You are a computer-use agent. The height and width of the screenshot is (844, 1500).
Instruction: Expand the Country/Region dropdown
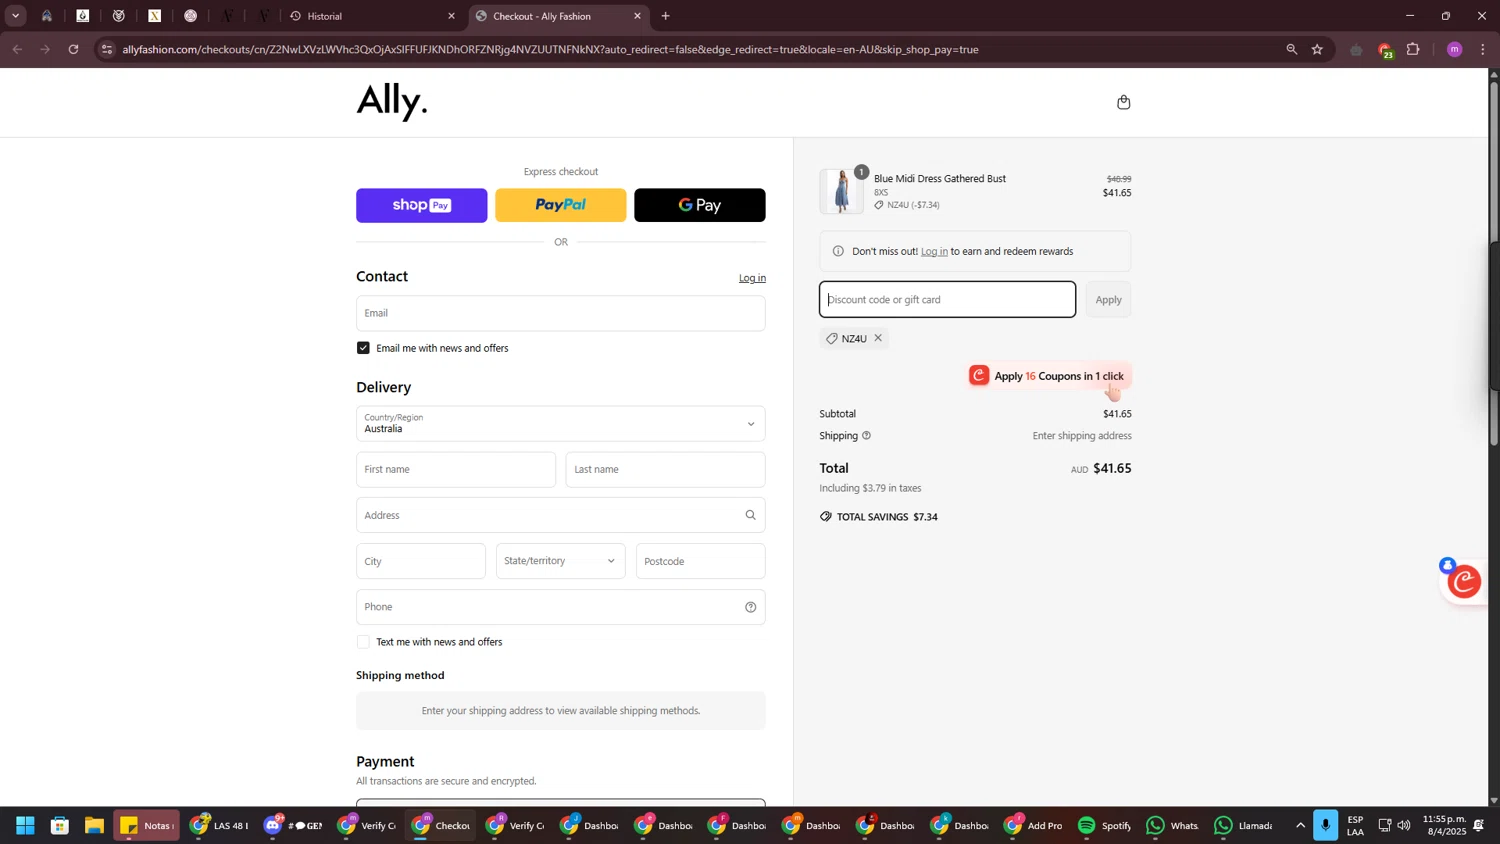[x=560, y=424]
